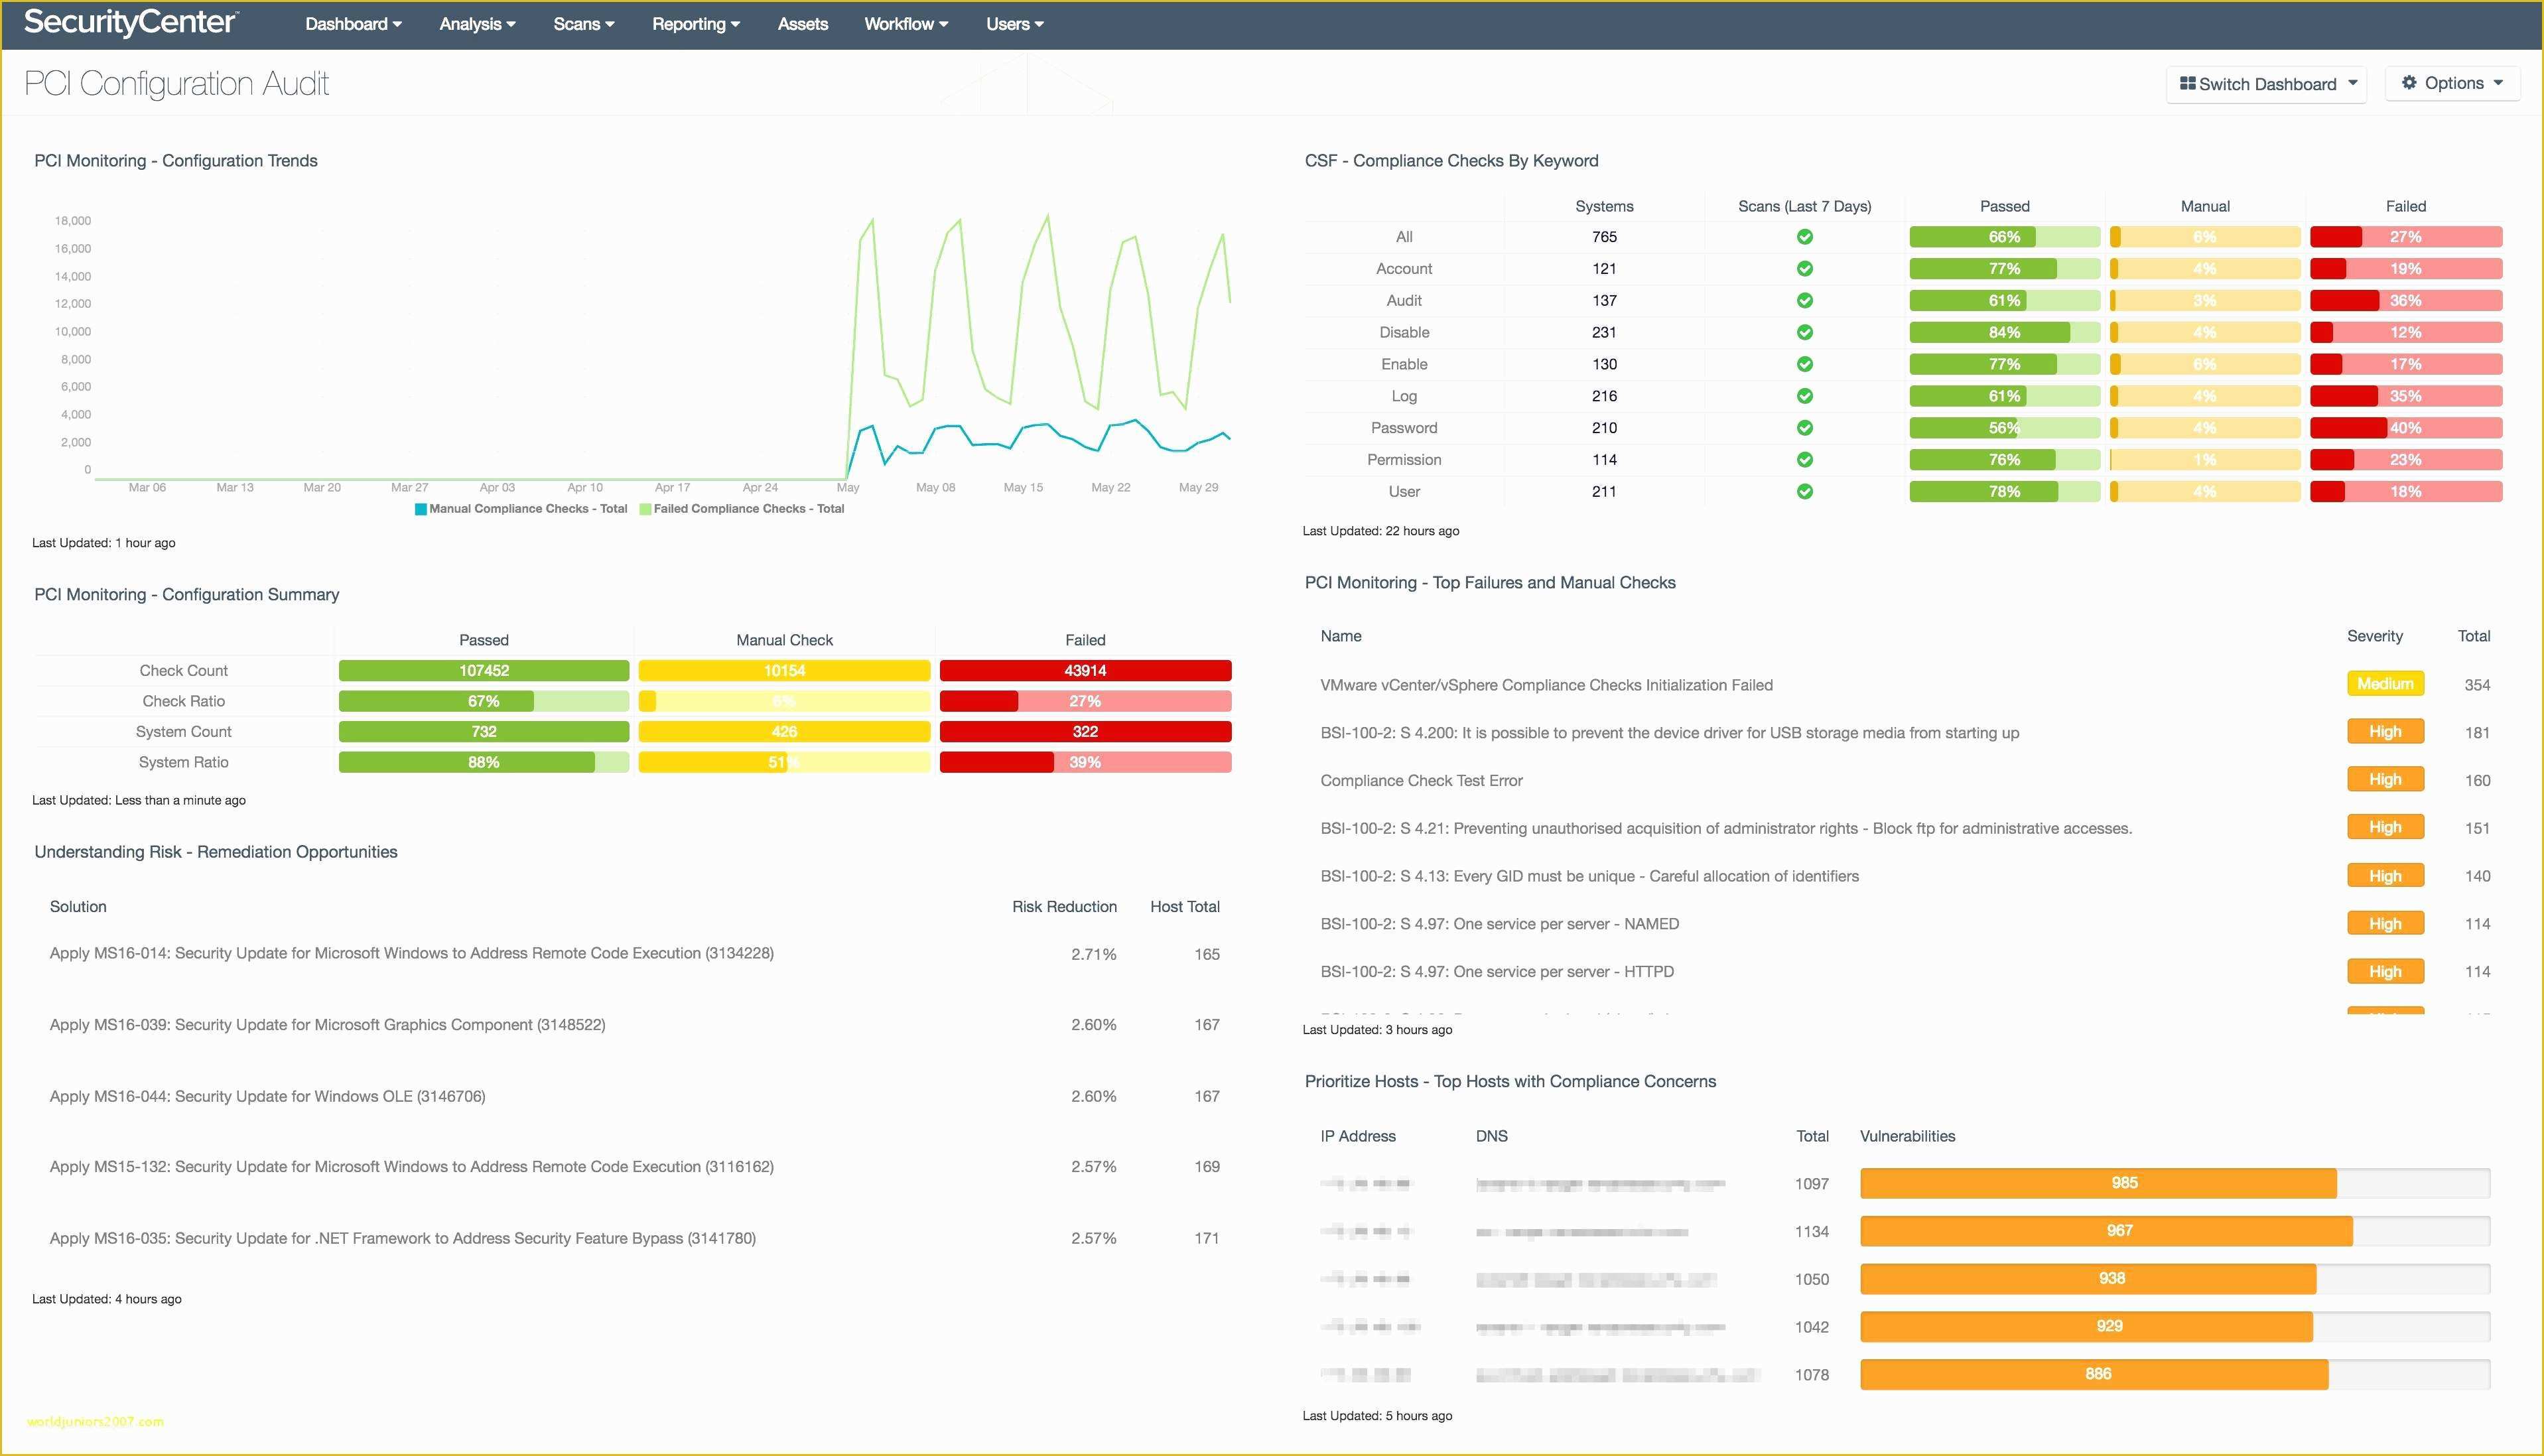The width and height of the screenshot is (2544, 1456).
Task: Go to the Assets page
Action: coord(802,24)
